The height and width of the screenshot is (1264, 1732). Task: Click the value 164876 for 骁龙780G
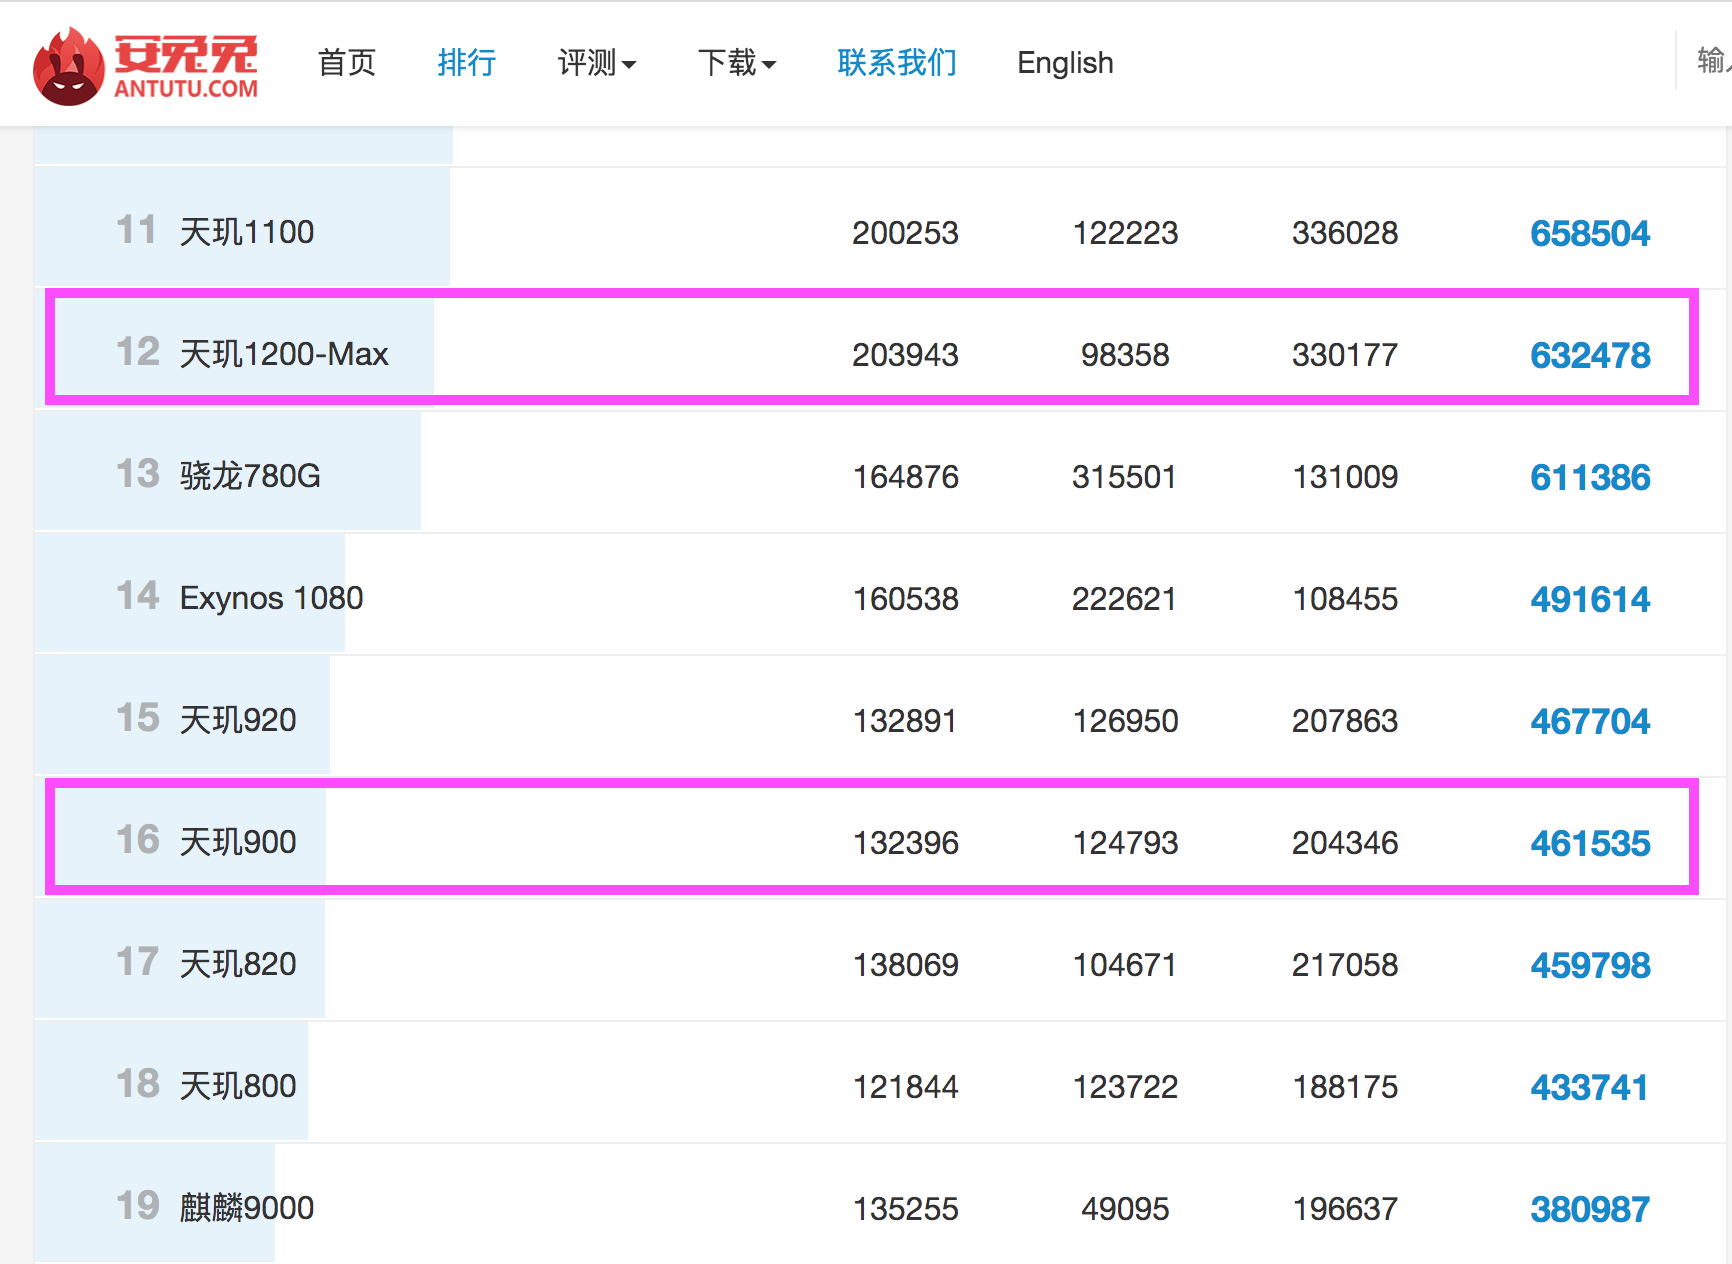pos(905,477)
